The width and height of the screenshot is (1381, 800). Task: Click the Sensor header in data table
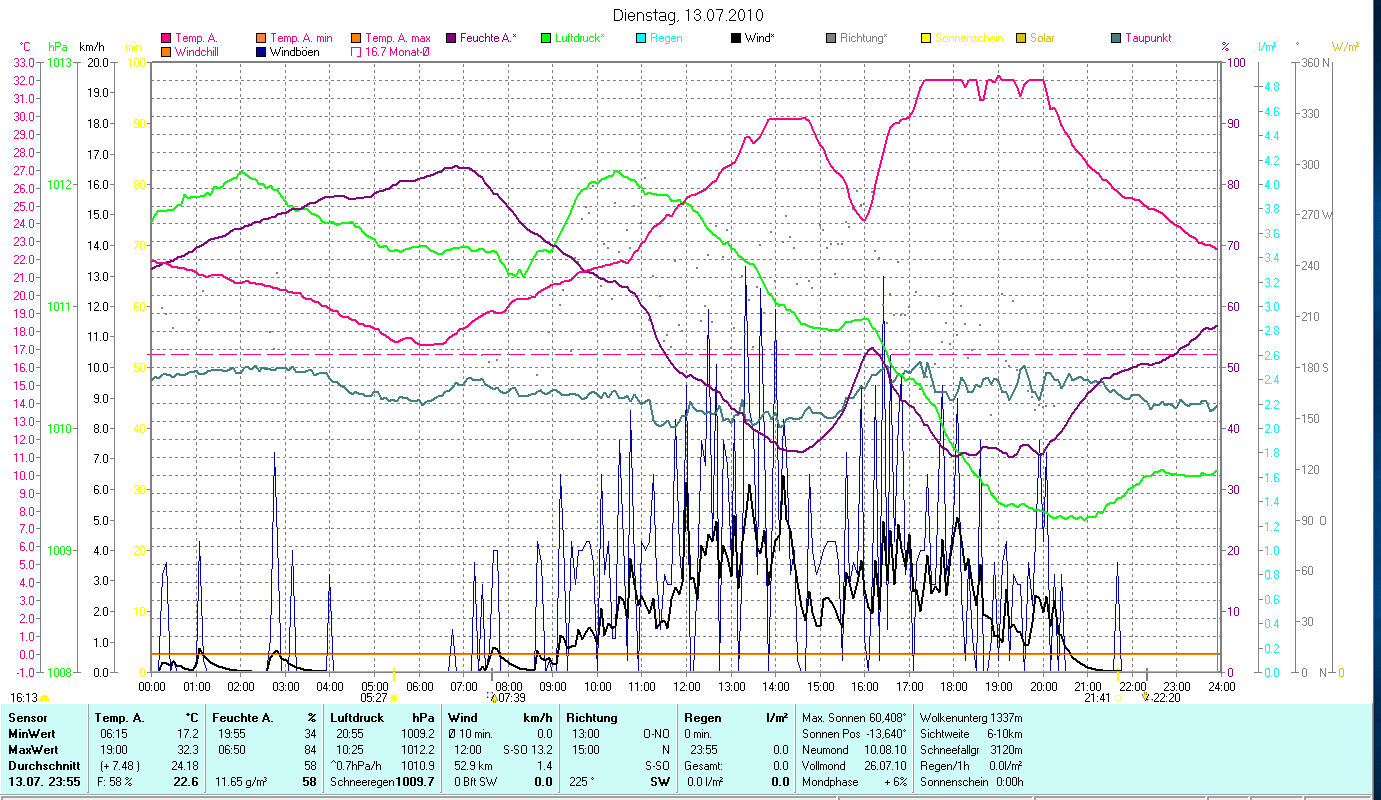click(x=27, y=717)
